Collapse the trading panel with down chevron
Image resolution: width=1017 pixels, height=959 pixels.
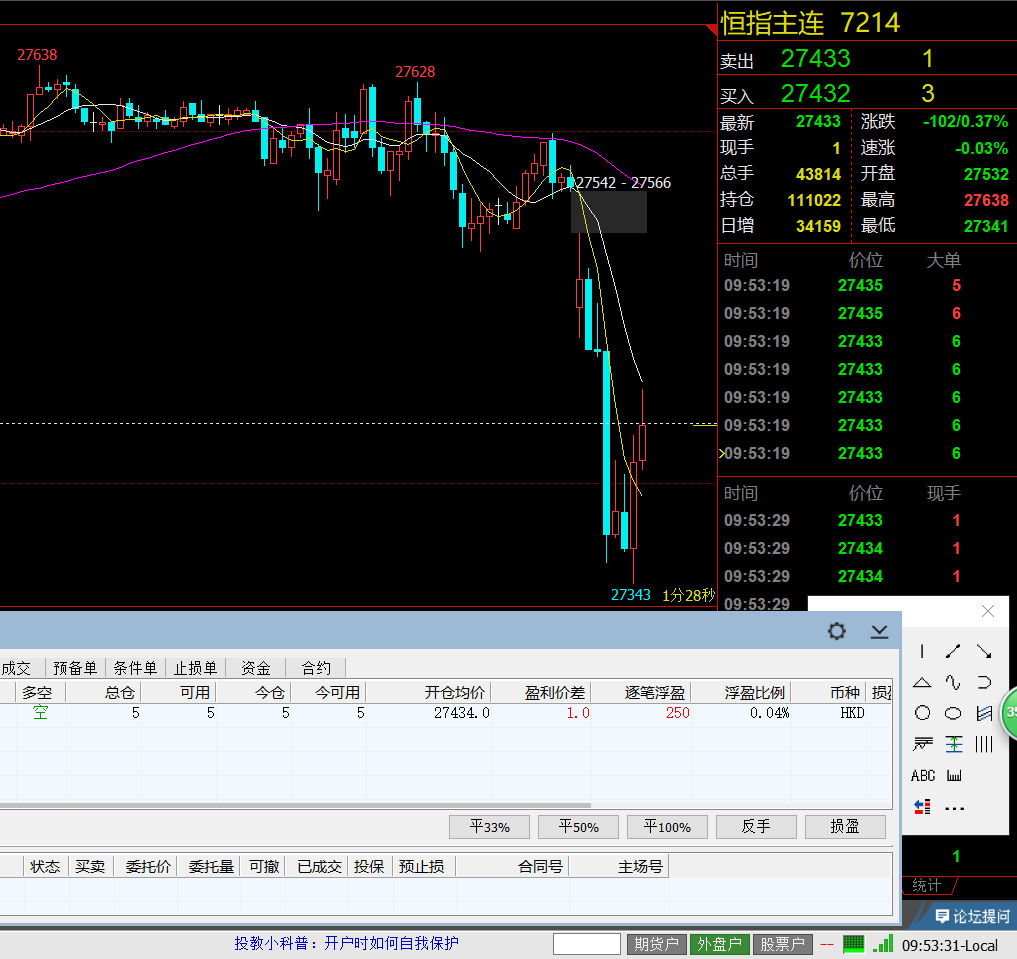(879, 631)
